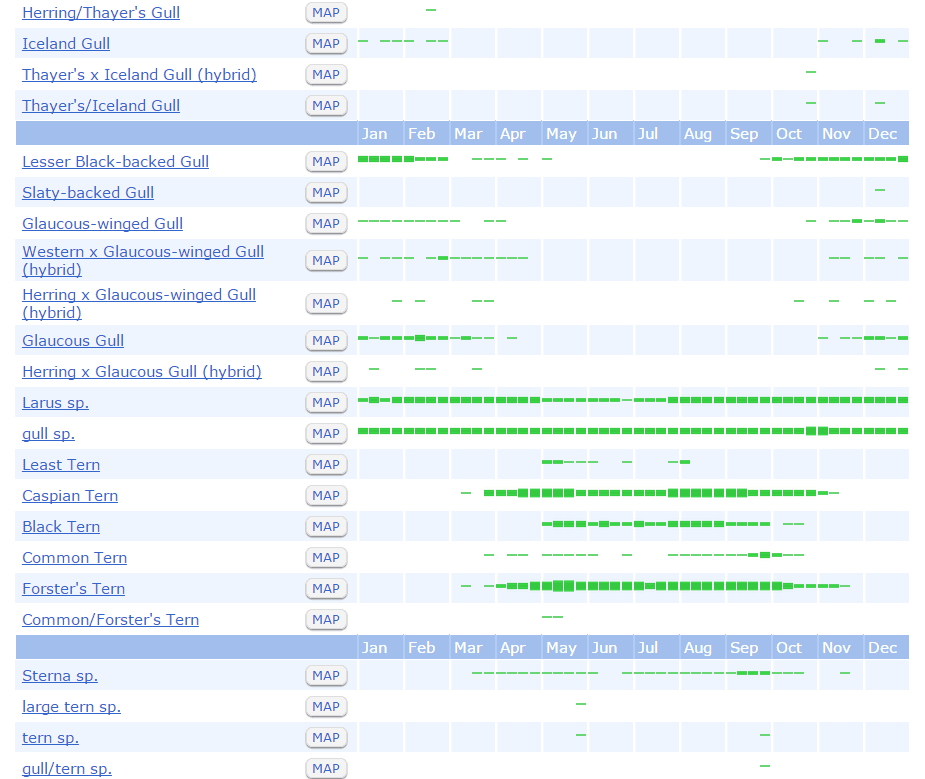Select MAP next to Common/Forster's Tern

coord(326,620)
